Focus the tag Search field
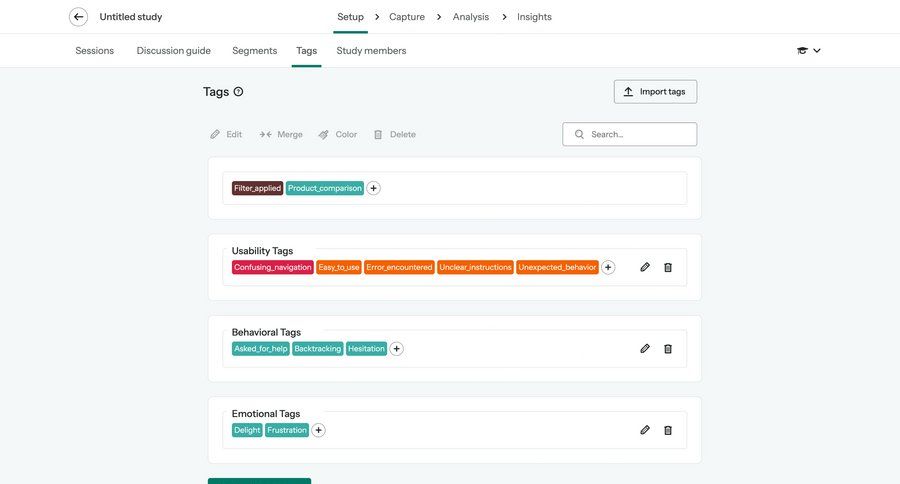This screenshot has height=484, width=900. tap(638, 135)
